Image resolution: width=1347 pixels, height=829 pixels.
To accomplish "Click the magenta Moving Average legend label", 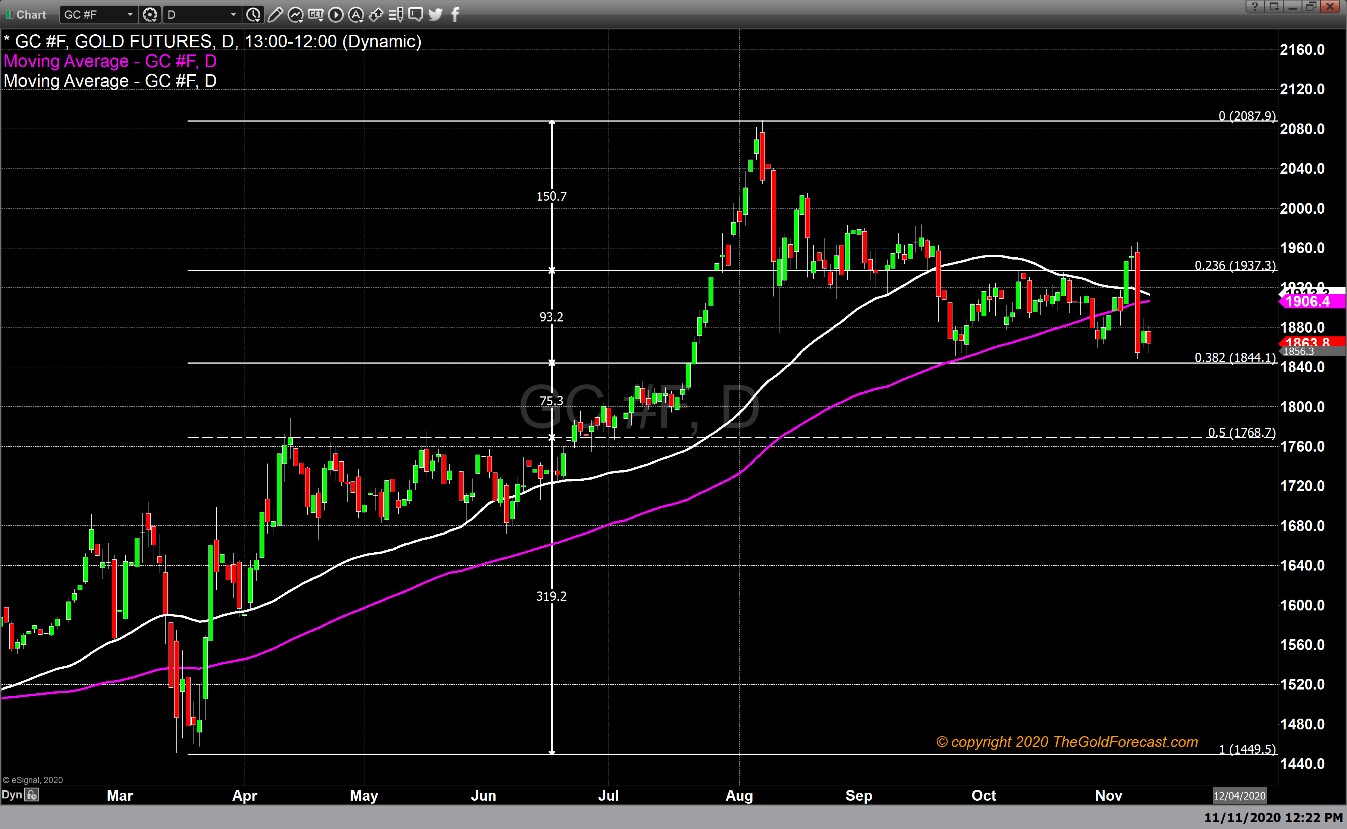I will pos(110,61).
